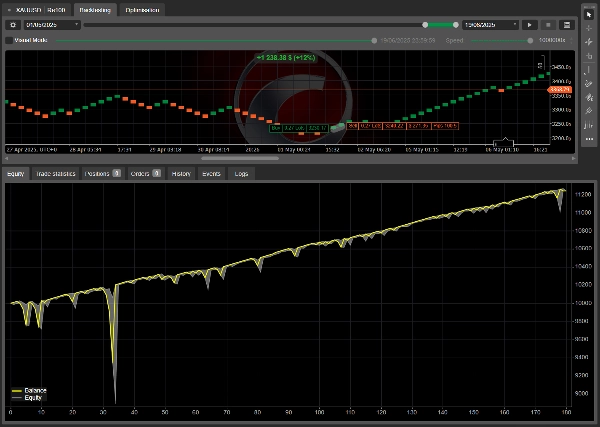
Task: Open the more tools ellipsis icon
Action: [x=589, y=138]
